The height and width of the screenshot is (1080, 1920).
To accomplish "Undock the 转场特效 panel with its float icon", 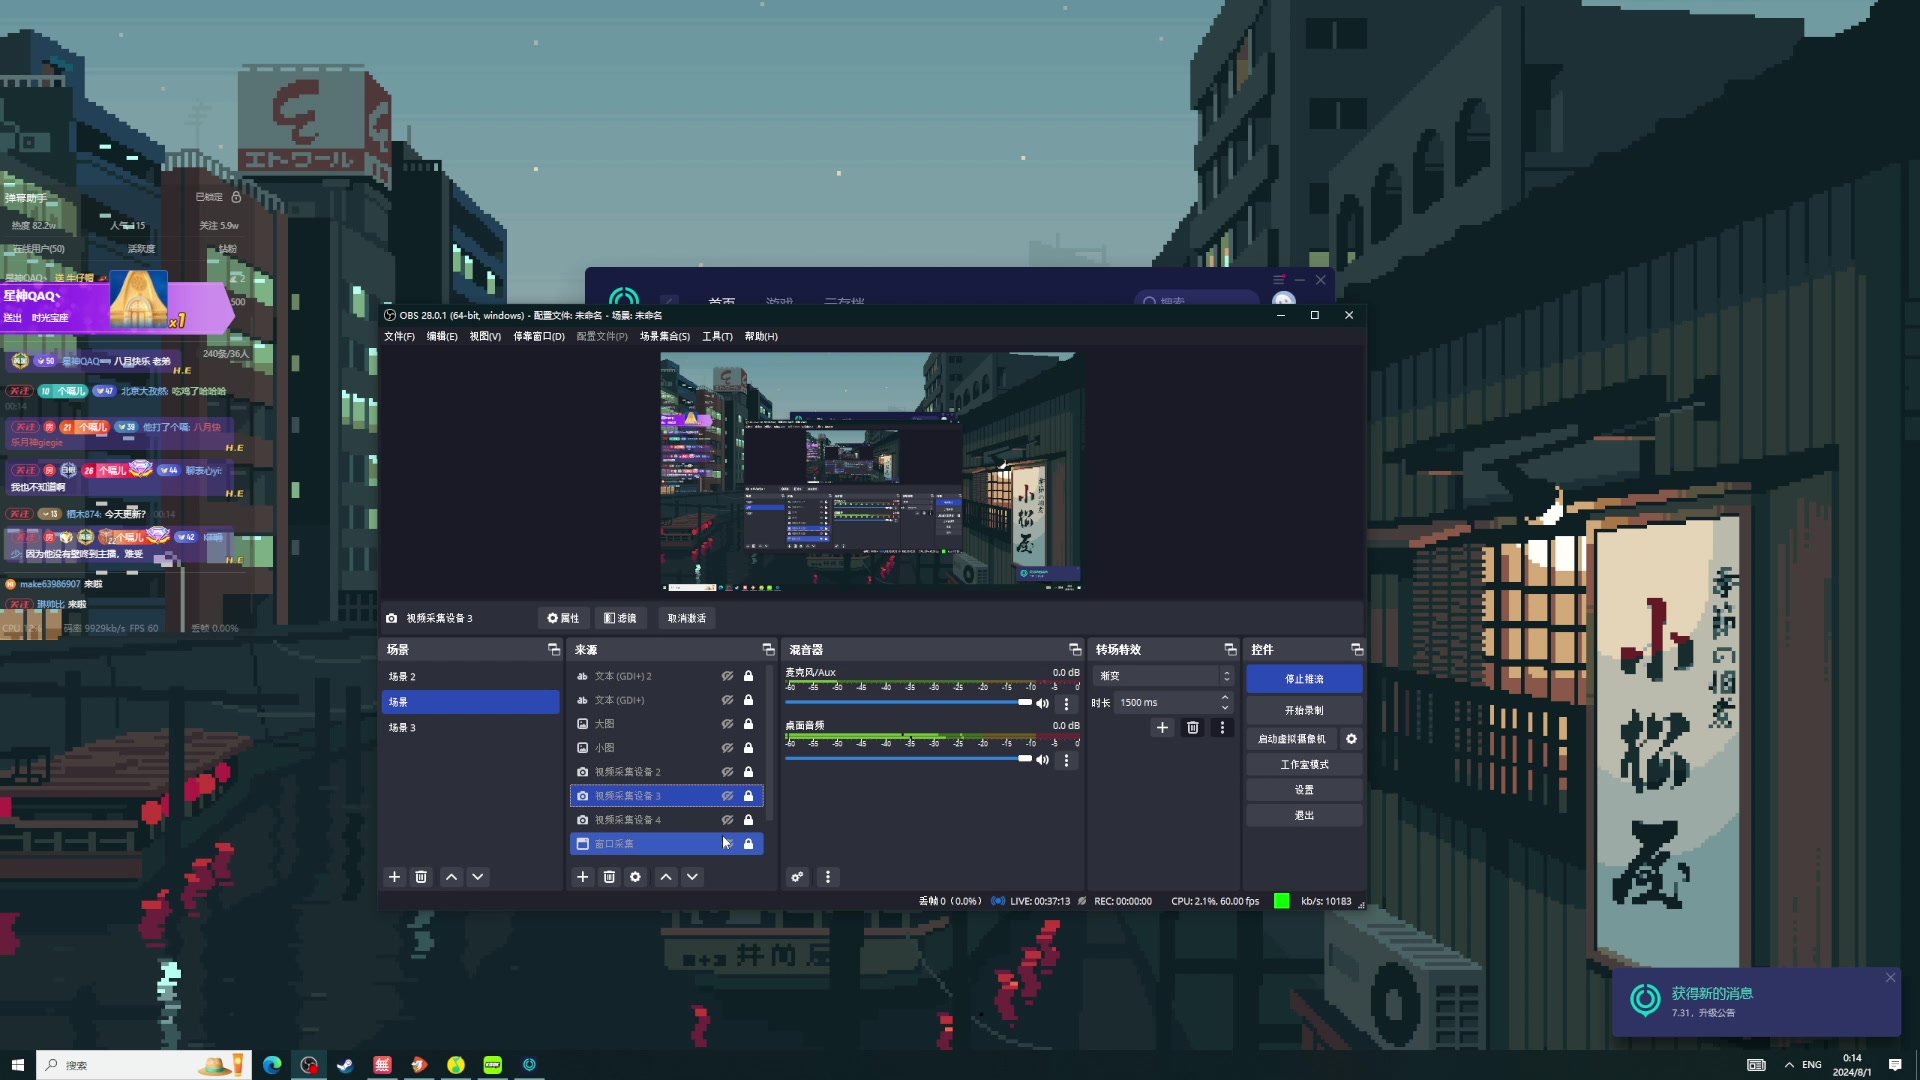I will pyautogui.click(x=1230, y=650).
